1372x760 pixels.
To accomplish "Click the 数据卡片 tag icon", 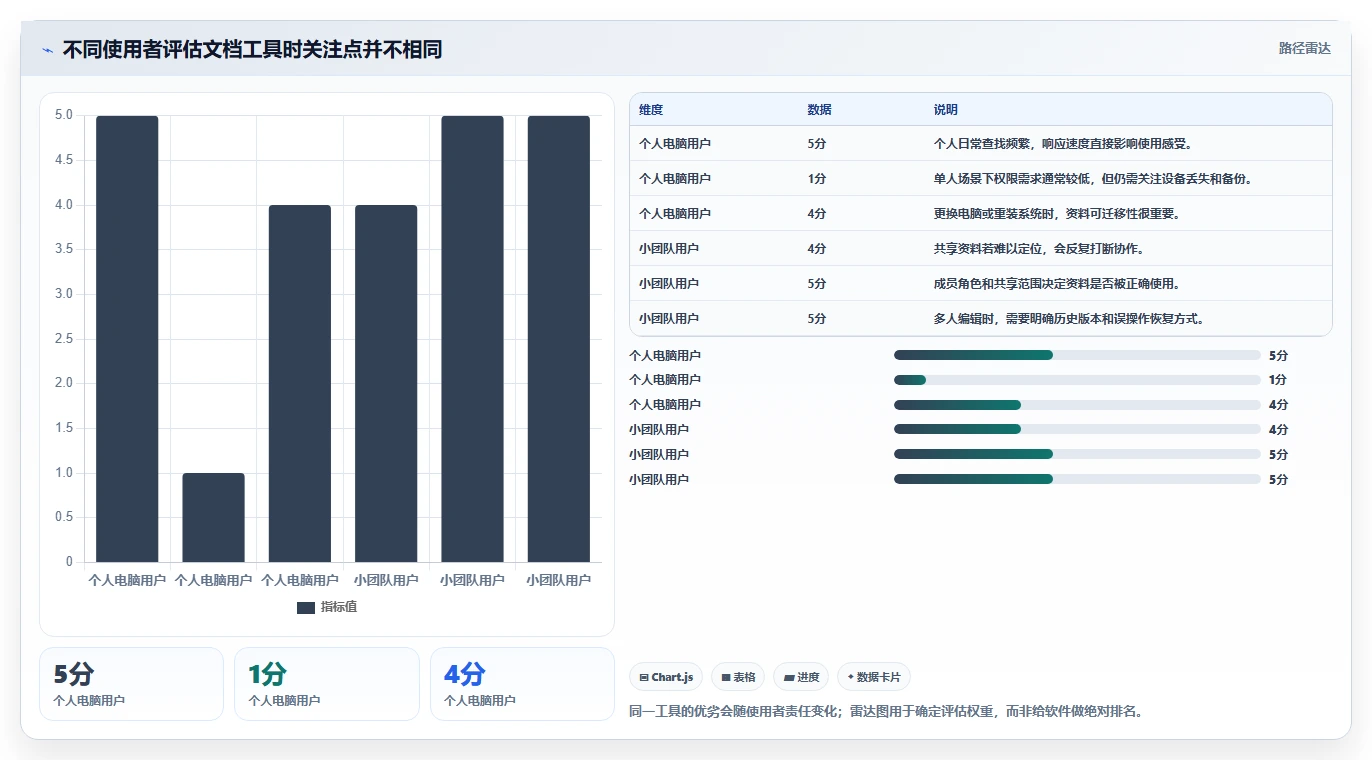I will (851, 678).
